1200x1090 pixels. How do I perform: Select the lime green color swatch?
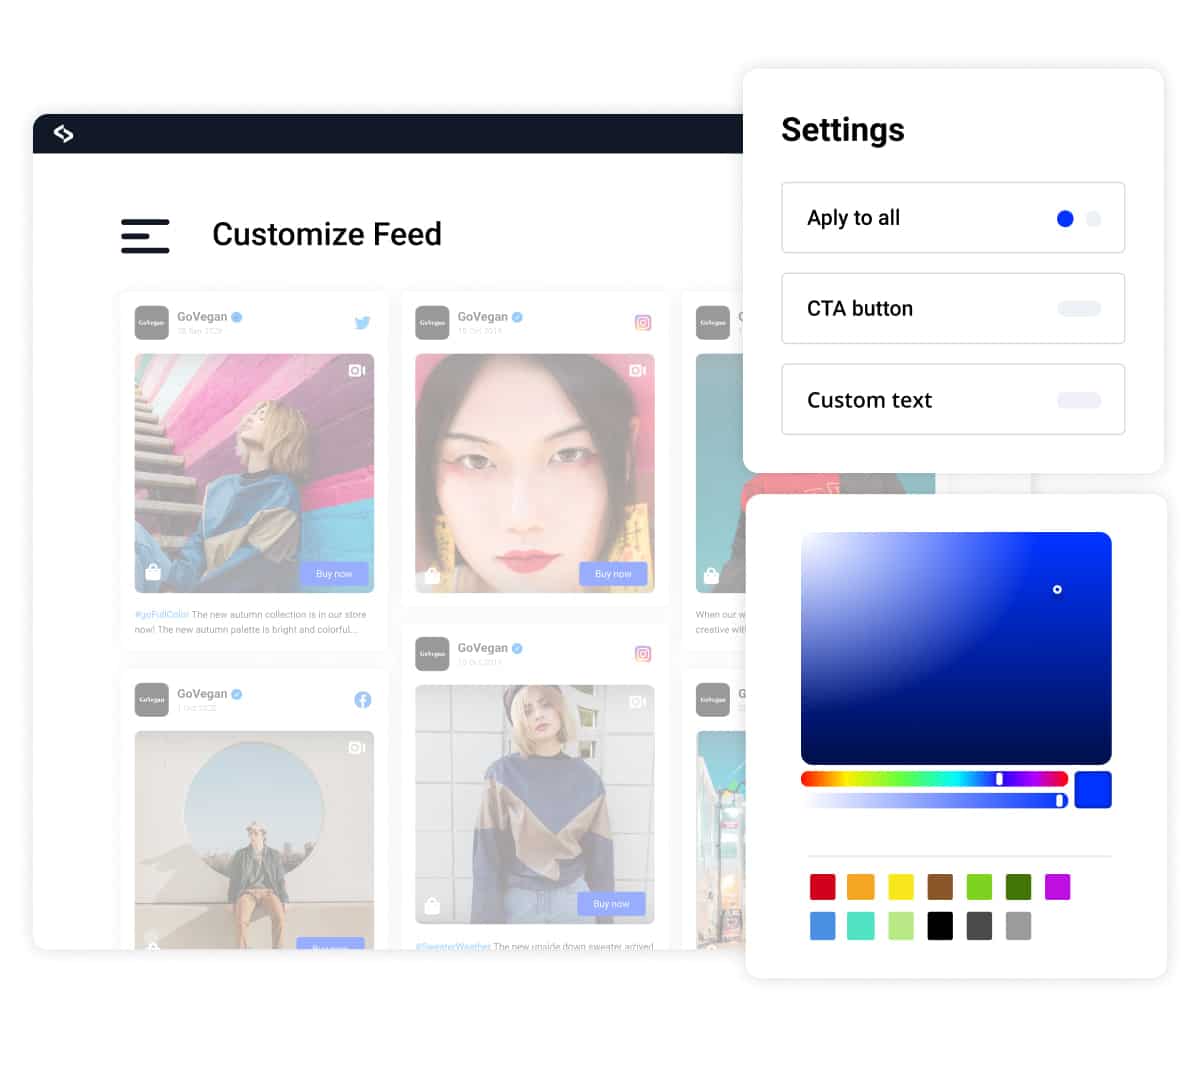click(979, 887)
